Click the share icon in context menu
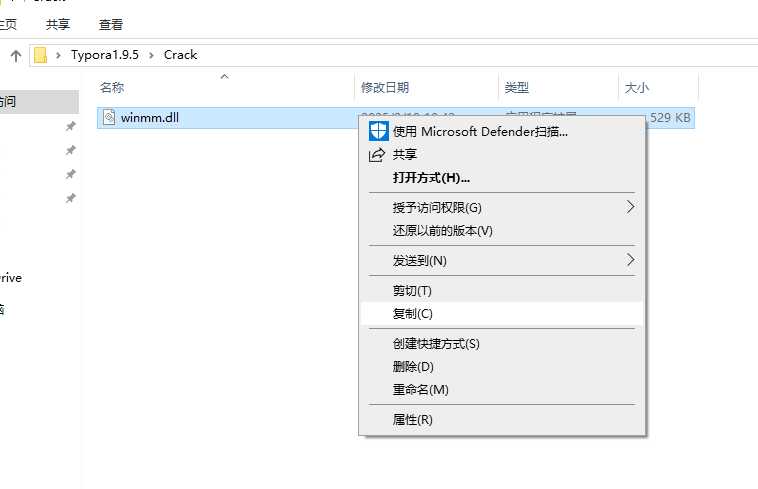758x489 pixels. coord(377,155)
